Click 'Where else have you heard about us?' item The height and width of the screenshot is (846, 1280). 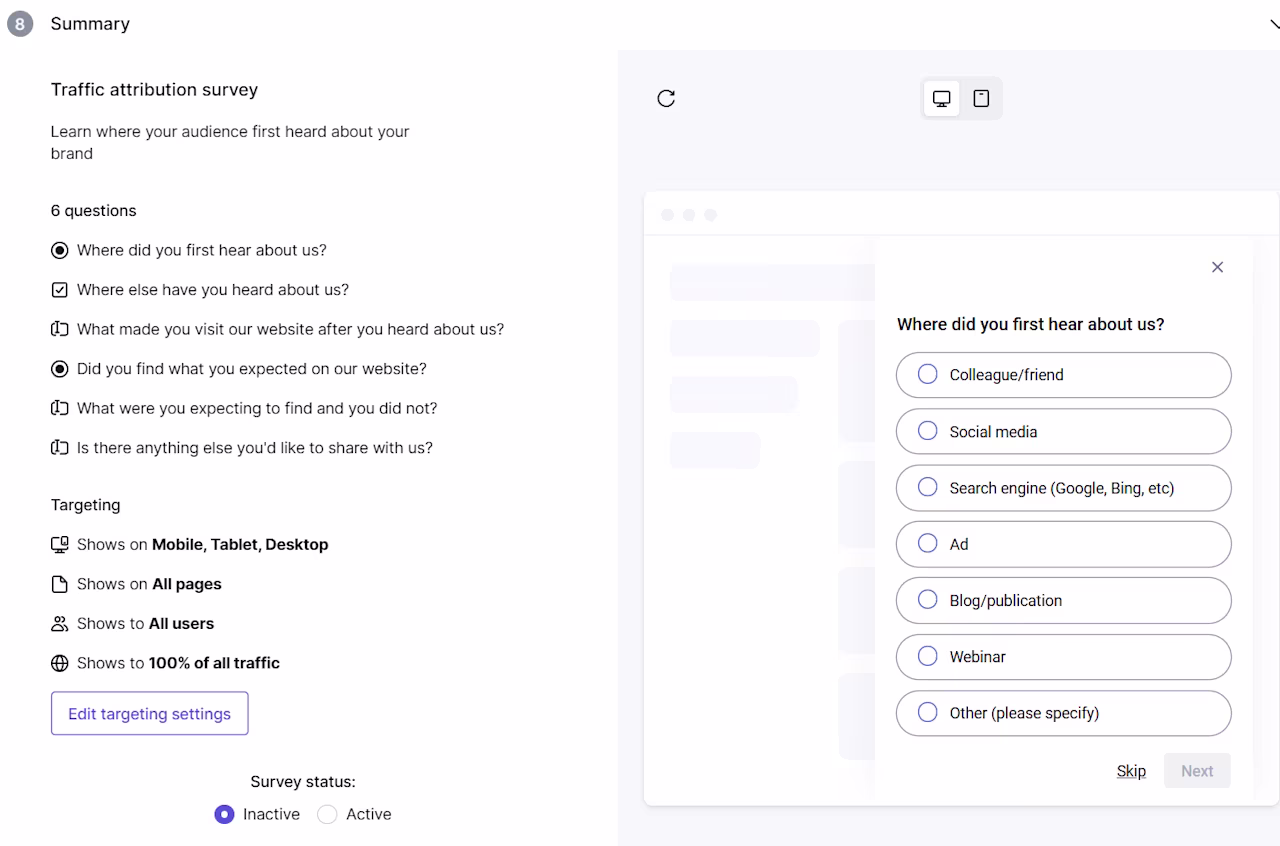click(x=213, y=290)
